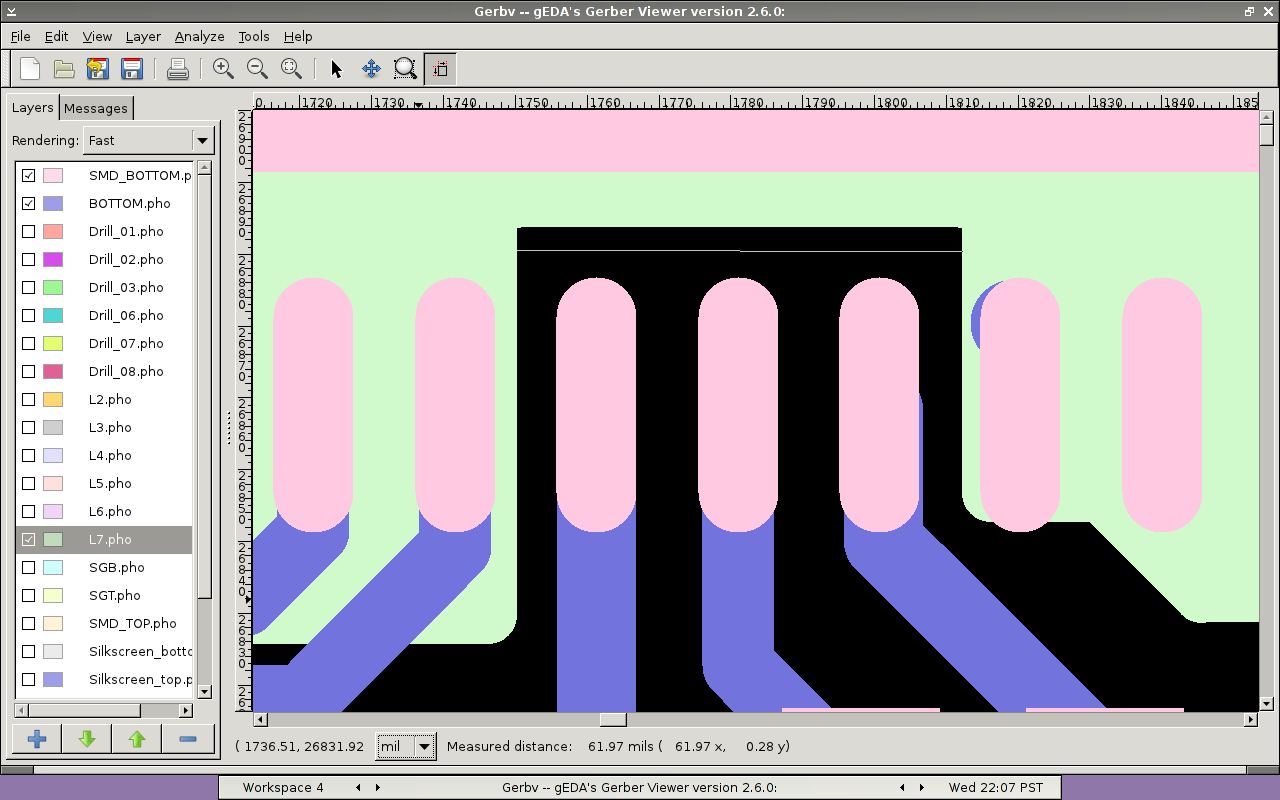The width and height of the screenshot is (1280, 800).
Task: Select the Pointer arrow tool
Action: click(336, 68)
